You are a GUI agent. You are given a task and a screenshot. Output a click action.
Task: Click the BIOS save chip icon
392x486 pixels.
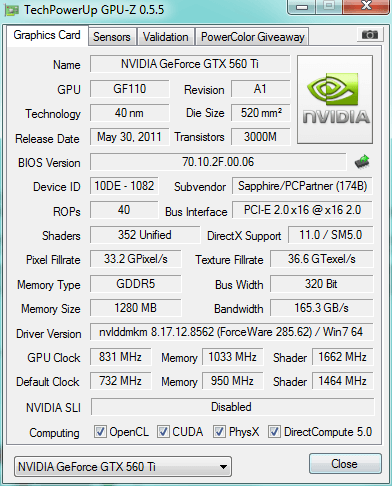pos(362,162)
